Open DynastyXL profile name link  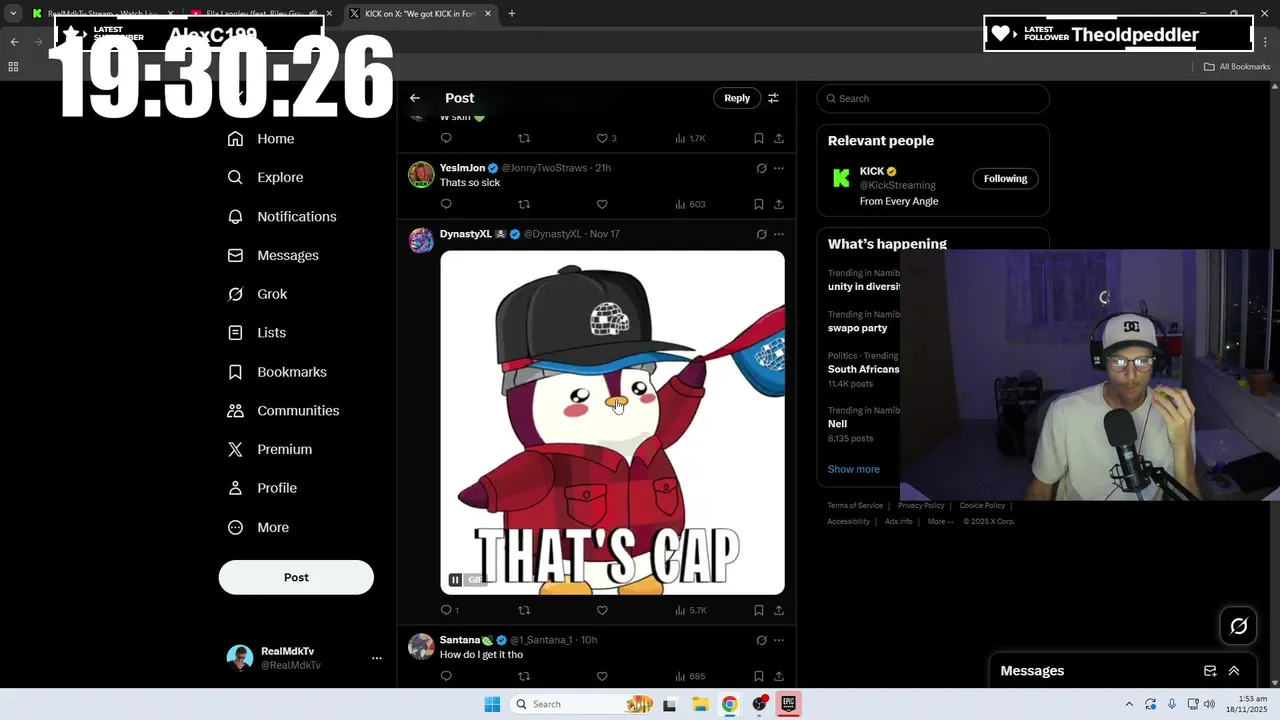(x=466, y=234)
